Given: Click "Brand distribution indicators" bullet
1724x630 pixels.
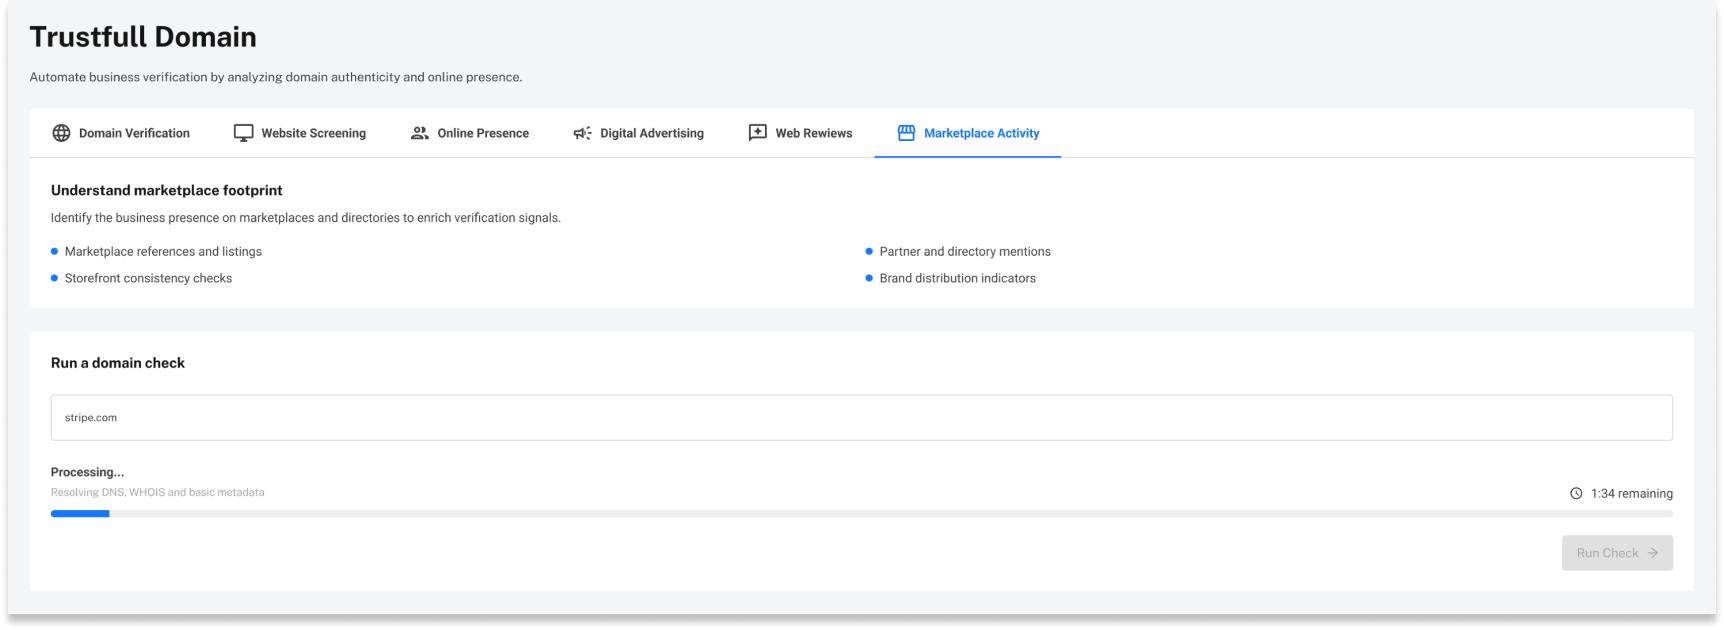Looking at the screenshot, I should pyautogui.click(x=958, y=279).
